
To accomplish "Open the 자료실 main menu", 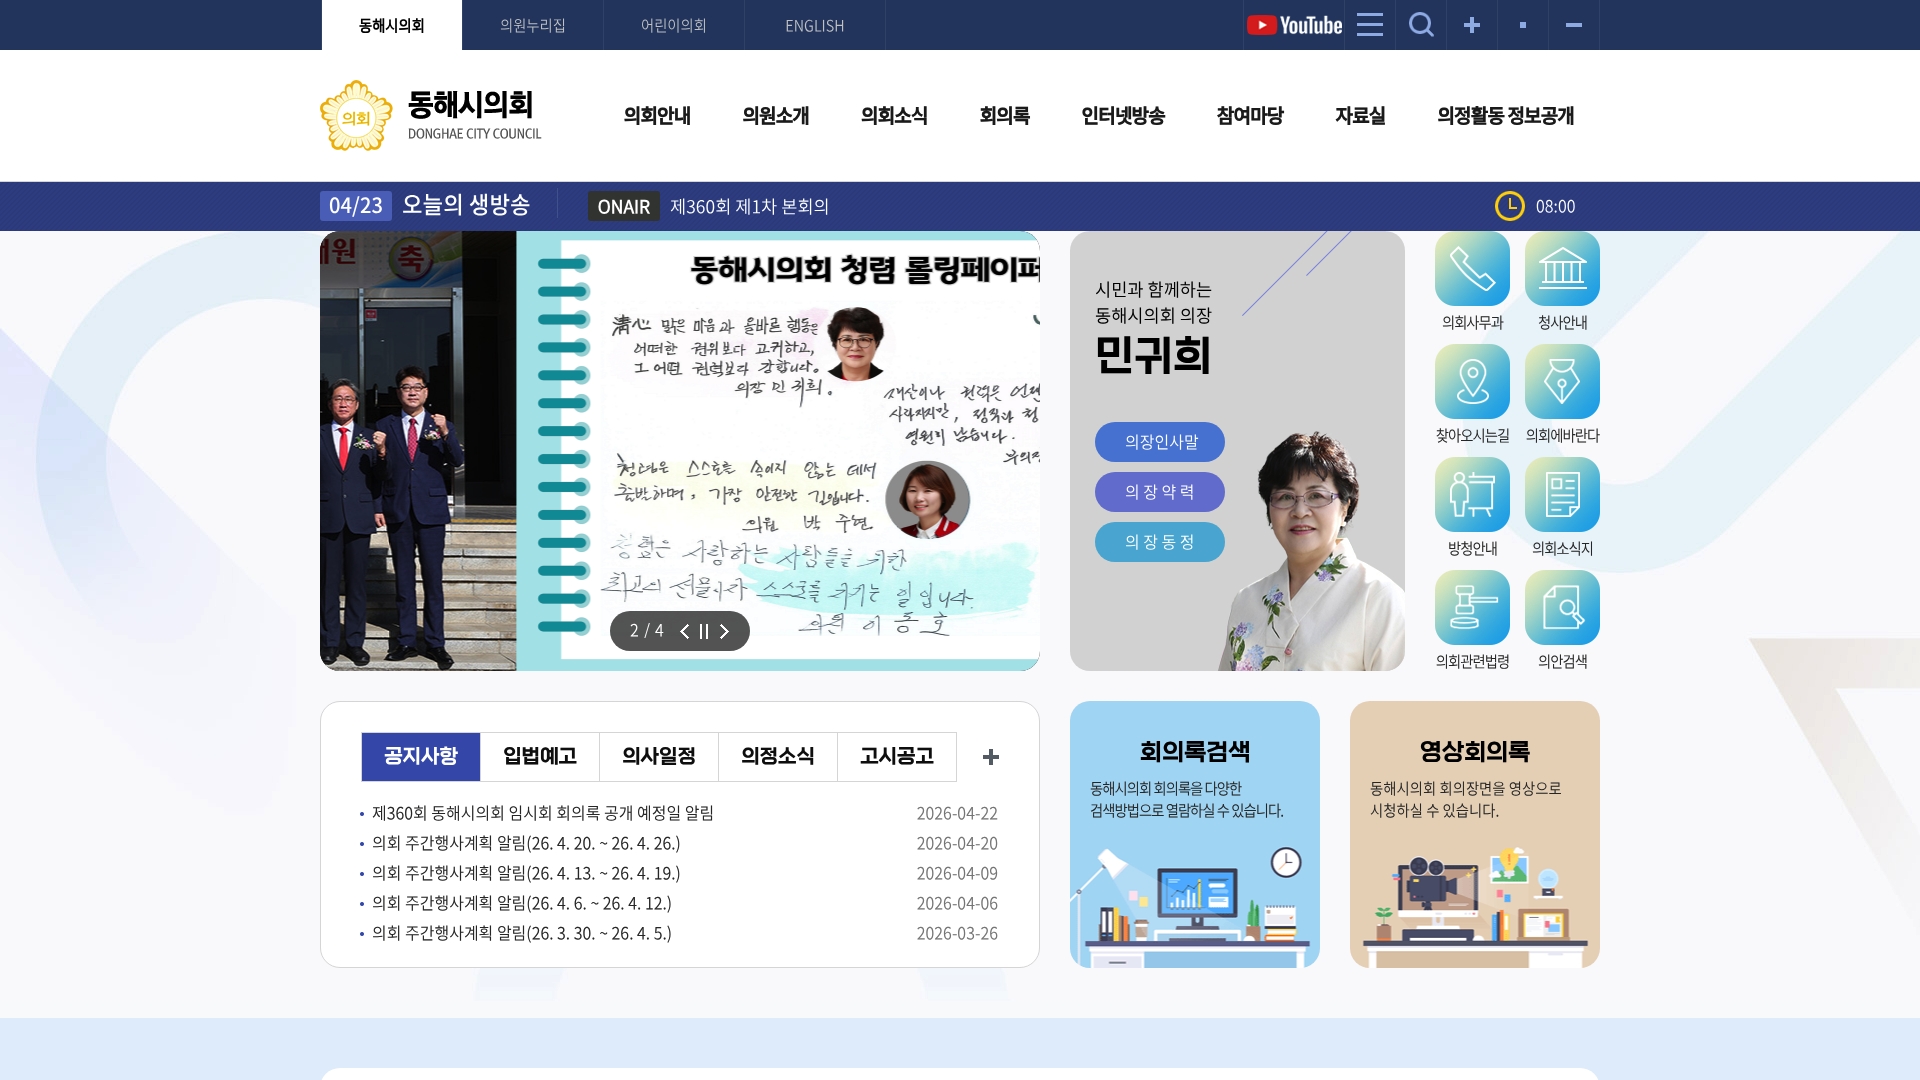I will 1360,116.
